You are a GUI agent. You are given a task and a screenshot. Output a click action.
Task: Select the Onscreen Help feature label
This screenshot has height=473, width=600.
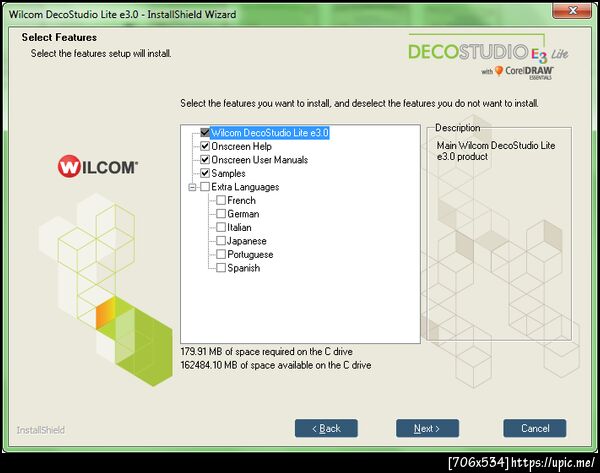tap(241, 146)
